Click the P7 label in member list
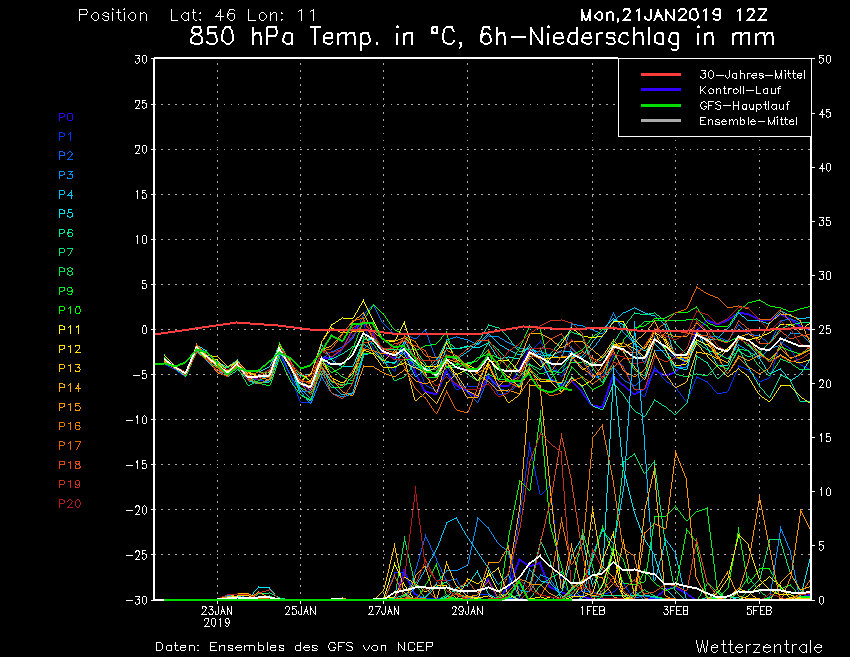This screenshot has width=850, height=657. click(x=66, y=252)
